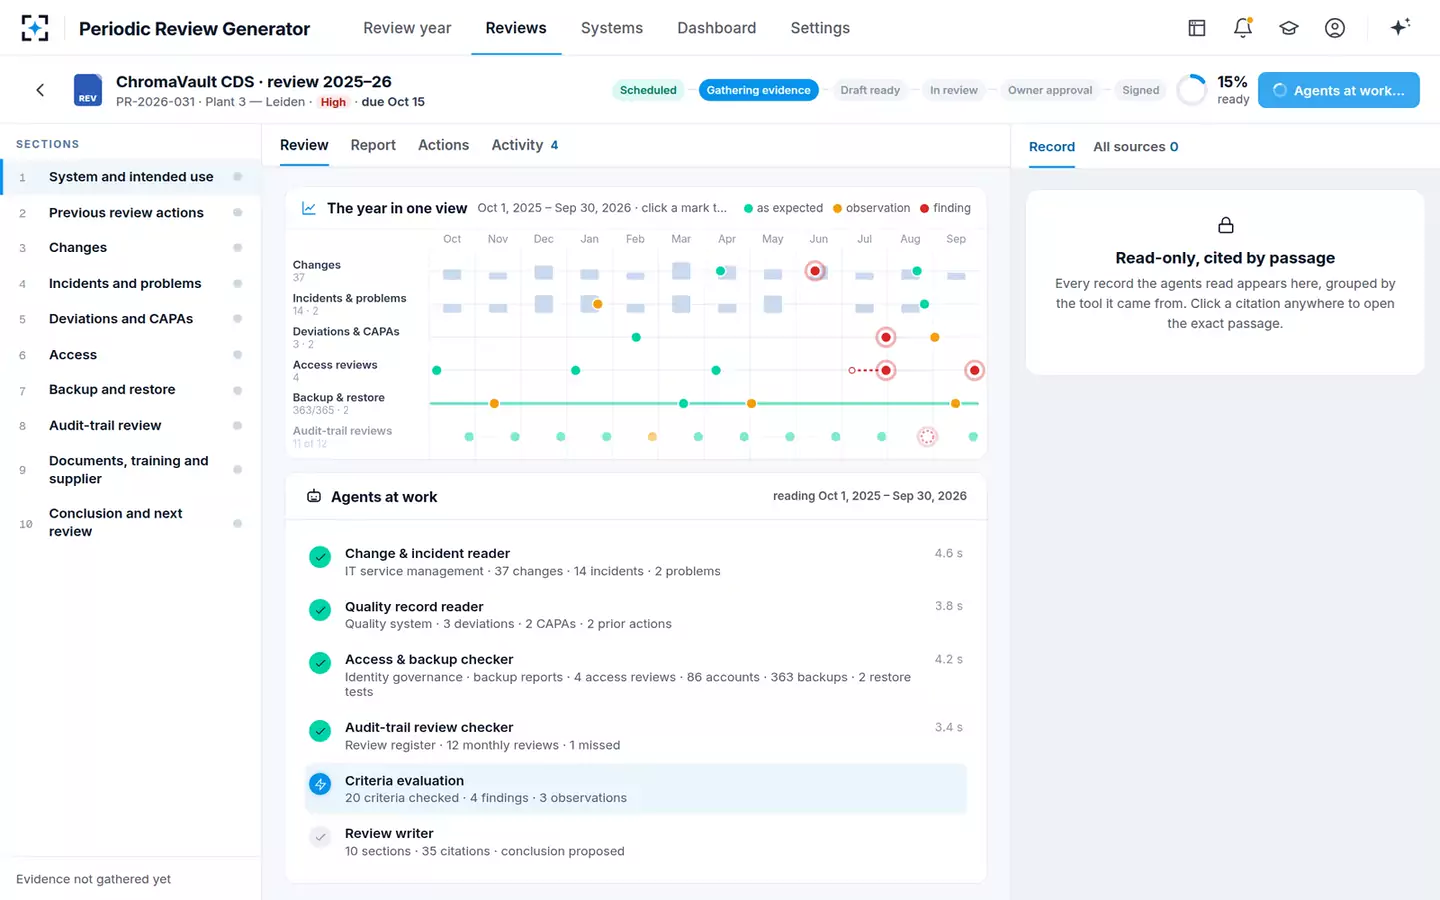This screenshot has height=900, width=1440.
Task: Click the green check for Quality record reader
Action: click(x=320, y=610)
